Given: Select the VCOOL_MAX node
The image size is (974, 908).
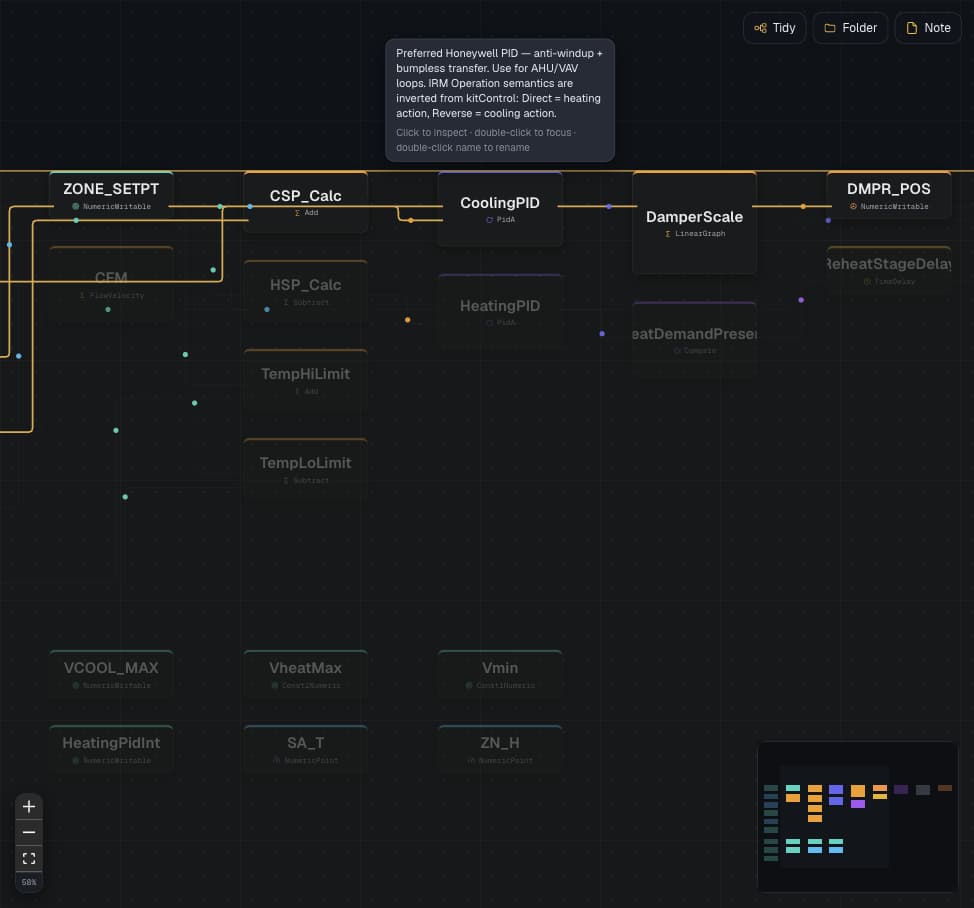Looking at the screenshot, I should click(x=111, y=674).
